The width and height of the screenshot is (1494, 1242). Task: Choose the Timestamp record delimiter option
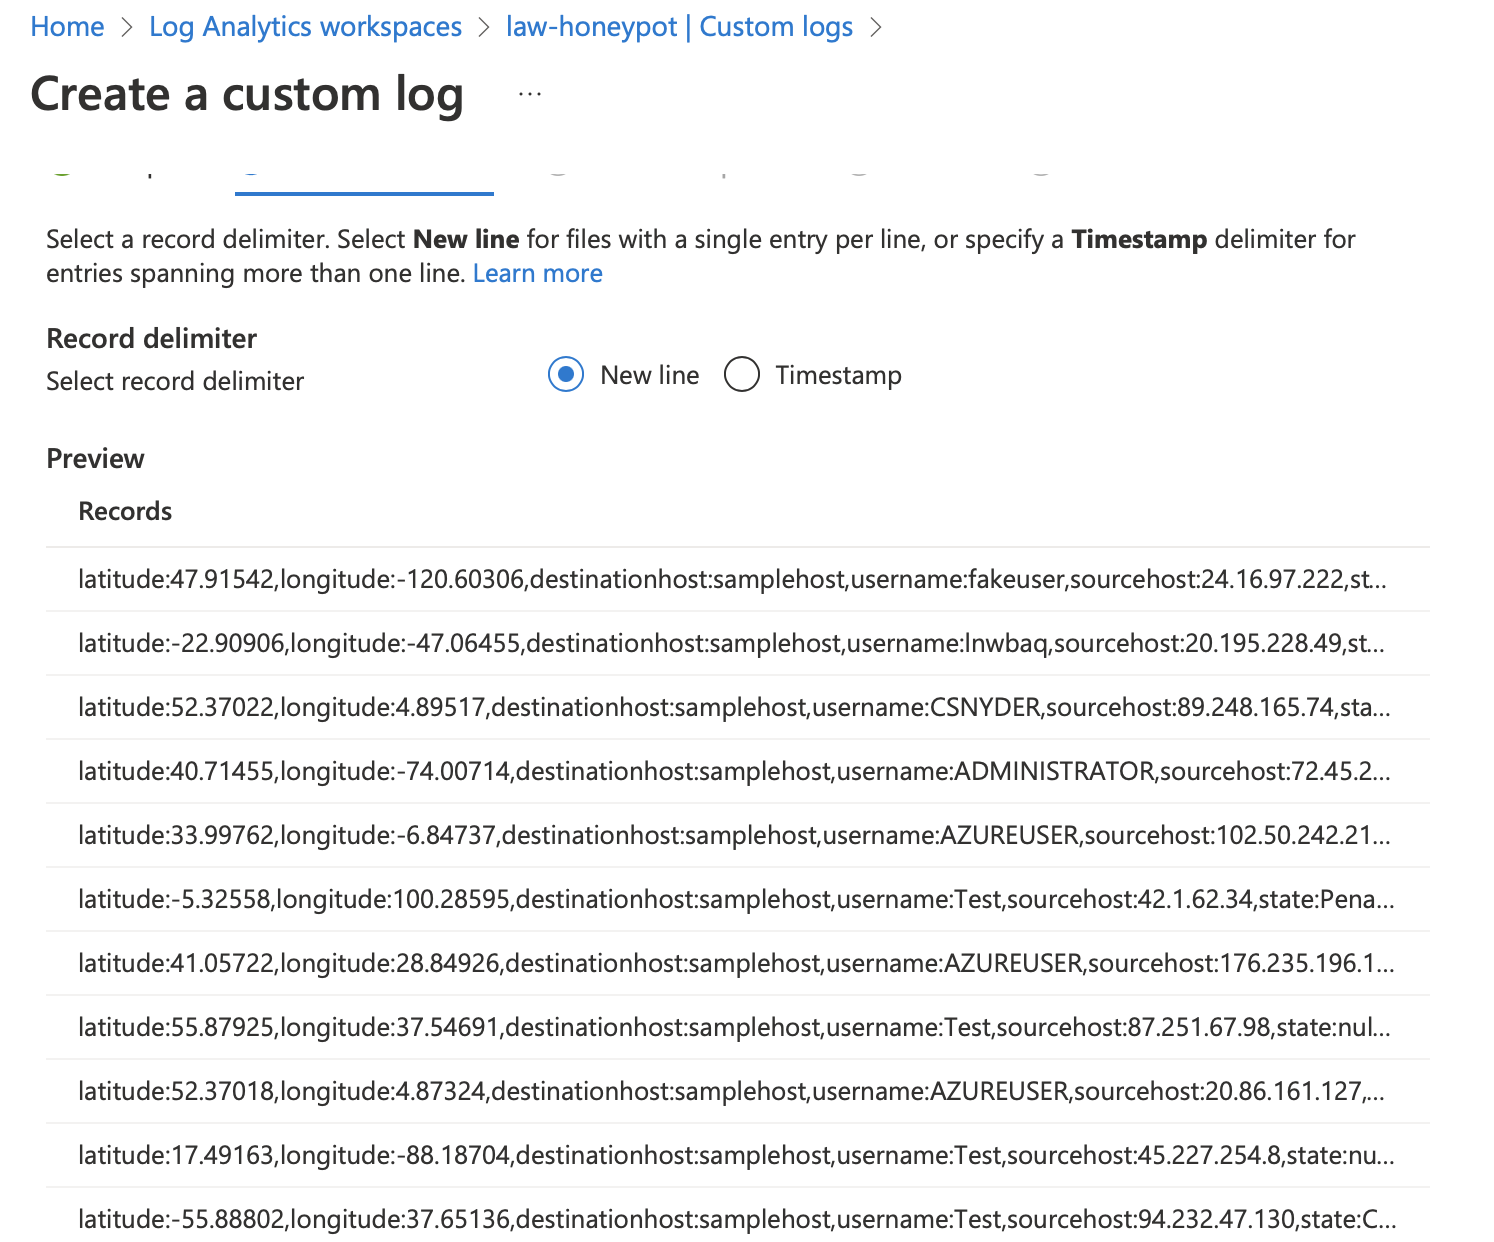pyautogui.click(x=742, y=375)
